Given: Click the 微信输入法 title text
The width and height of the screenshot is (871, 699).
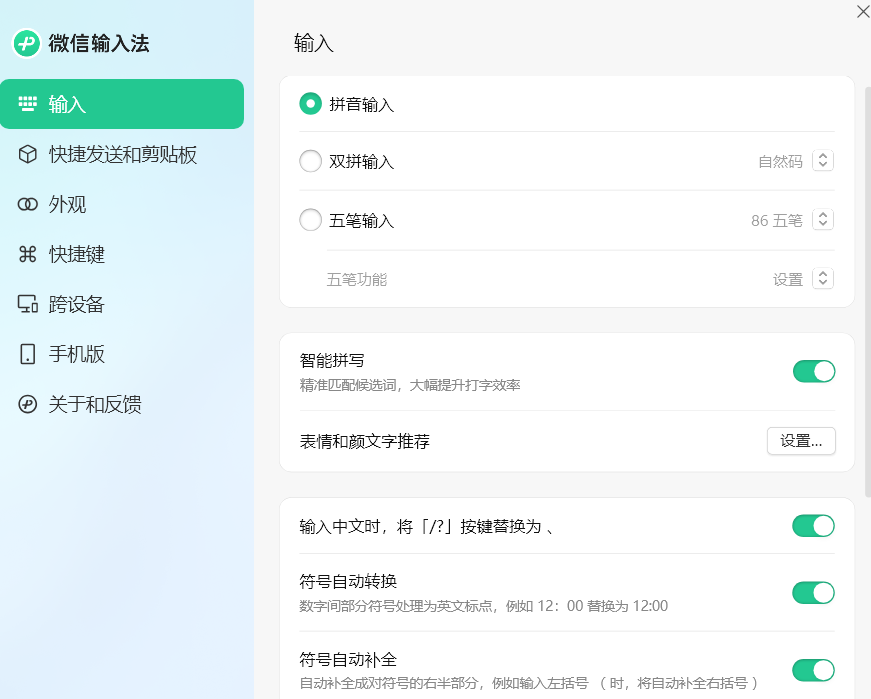Looking at the screenshot, I should (x=99, y=43).
